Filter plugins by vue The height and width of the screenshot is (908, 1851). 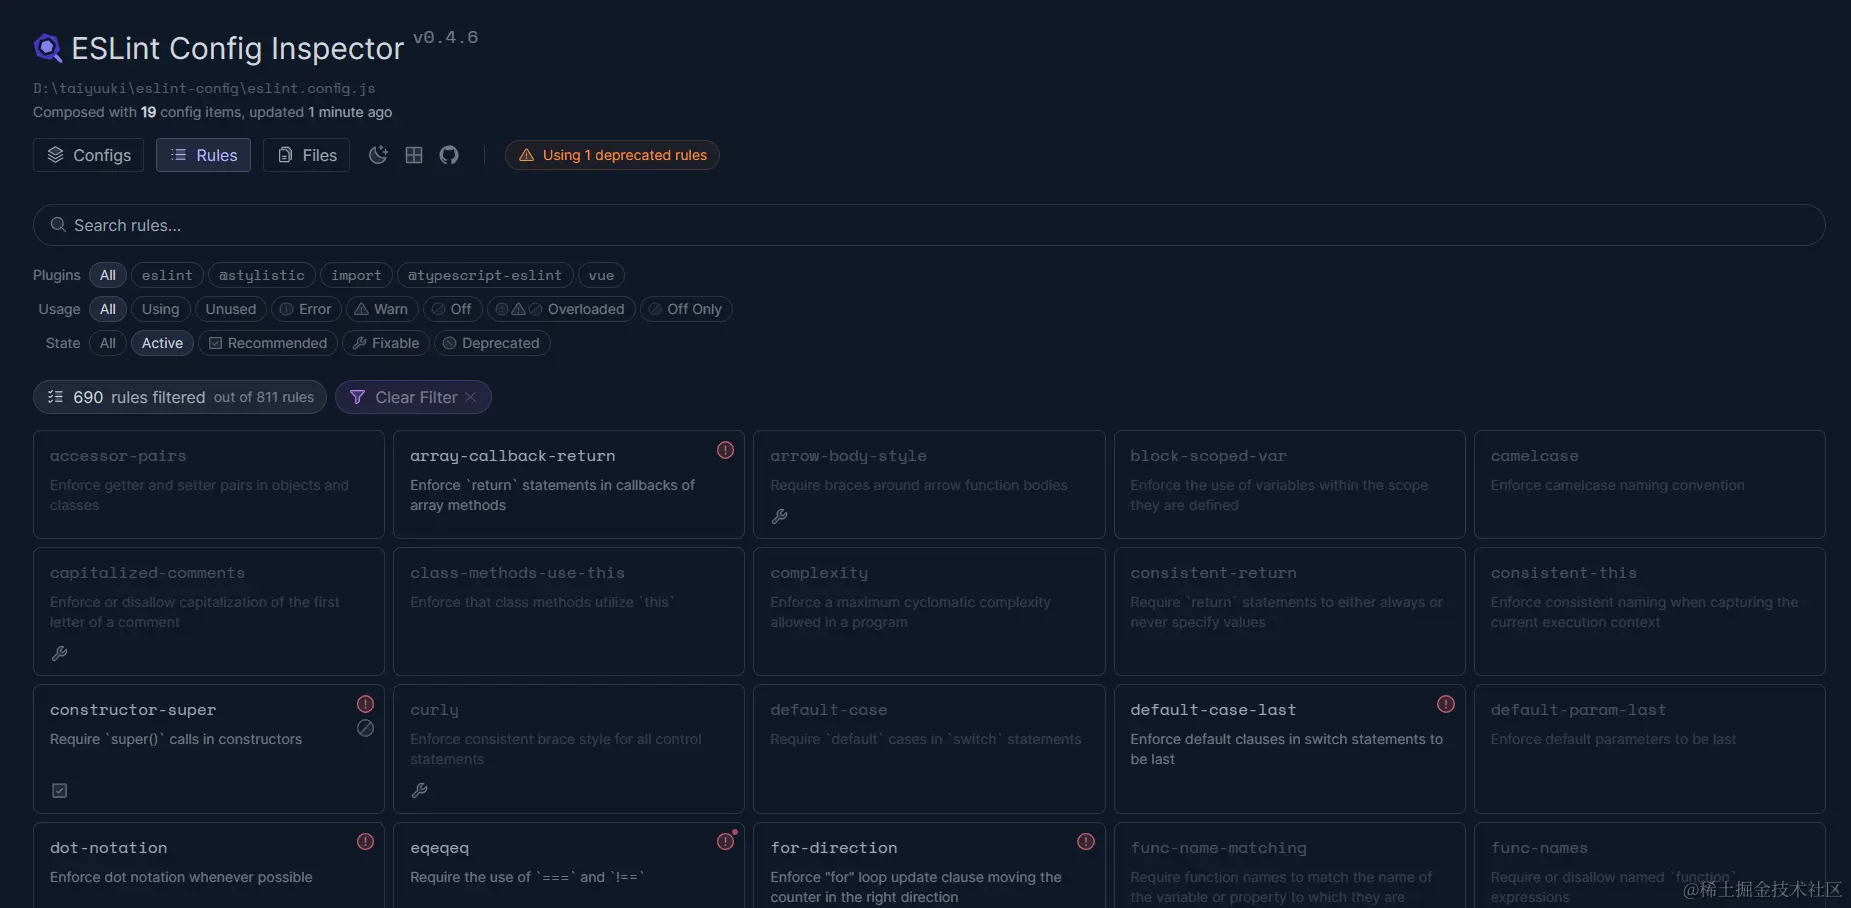tap(601, 275)
